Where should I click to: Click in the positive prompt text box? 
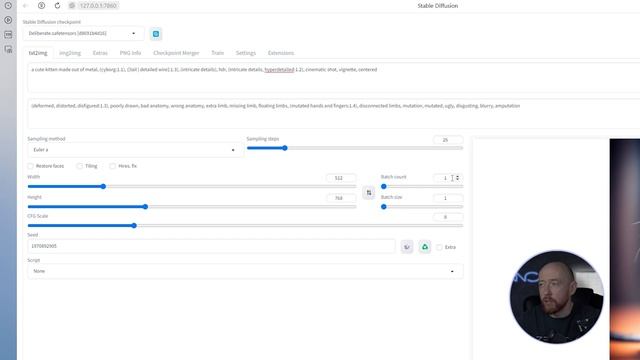pos(333,78)
